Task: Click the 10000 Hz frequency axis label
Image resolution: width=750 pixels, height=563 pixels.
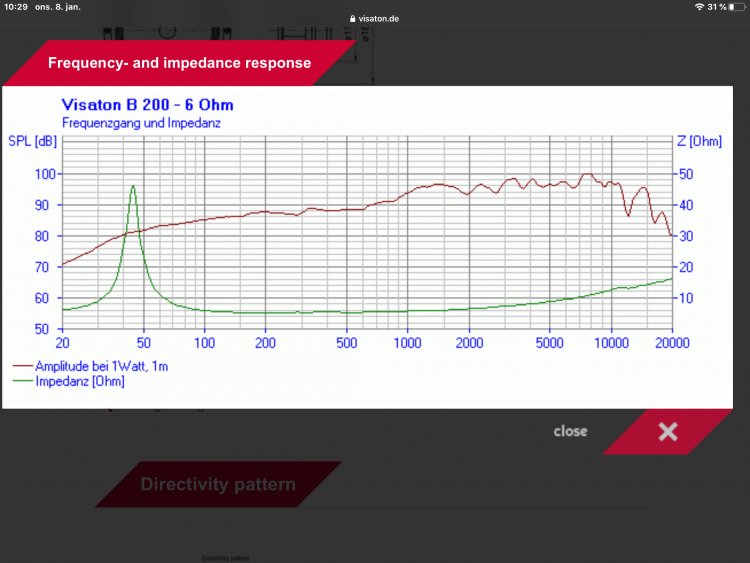Action: coord(611,343)
